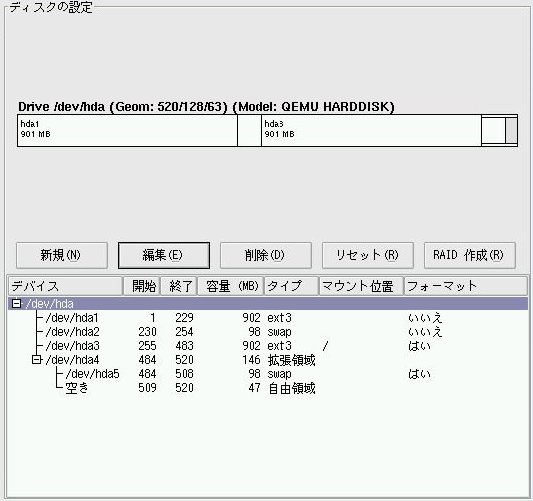Click the リセット(R) button

point(367,255)
